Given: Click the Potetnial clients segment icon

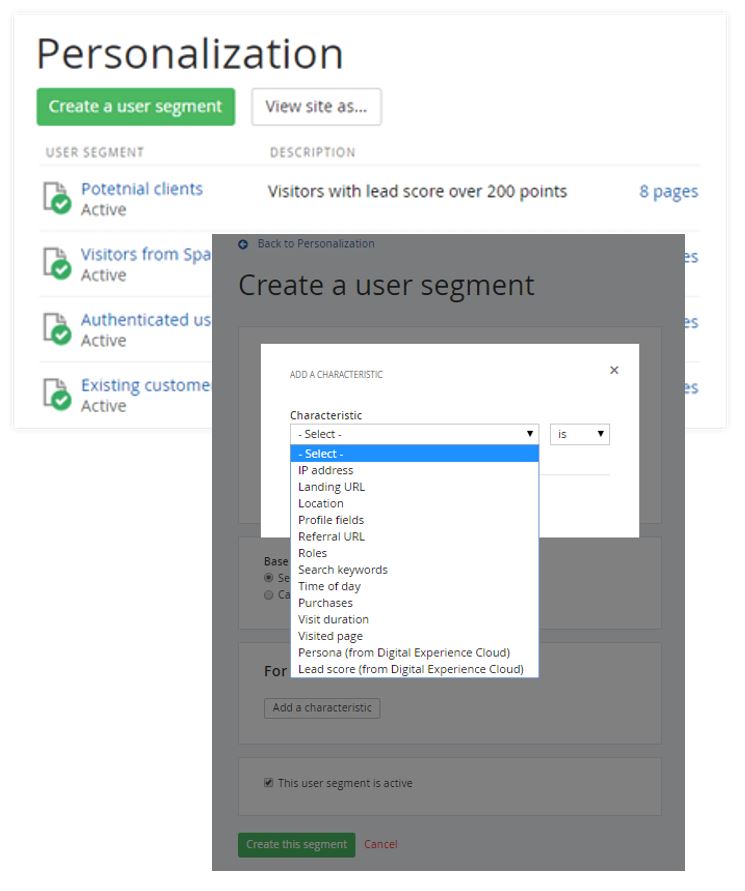Looking at the screenshot, I should [x=52, y=196].
